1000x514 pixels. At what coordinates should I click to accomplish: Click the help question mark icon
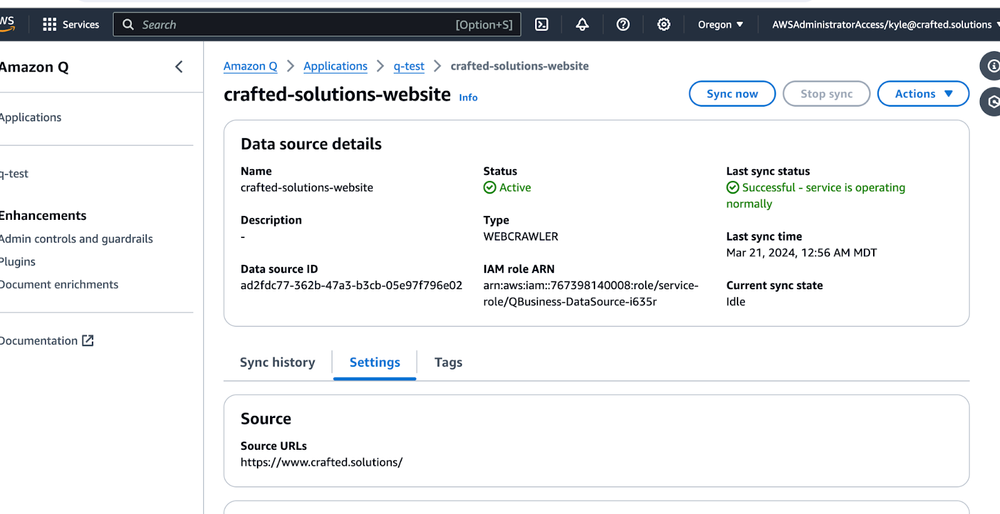point(623,25)
